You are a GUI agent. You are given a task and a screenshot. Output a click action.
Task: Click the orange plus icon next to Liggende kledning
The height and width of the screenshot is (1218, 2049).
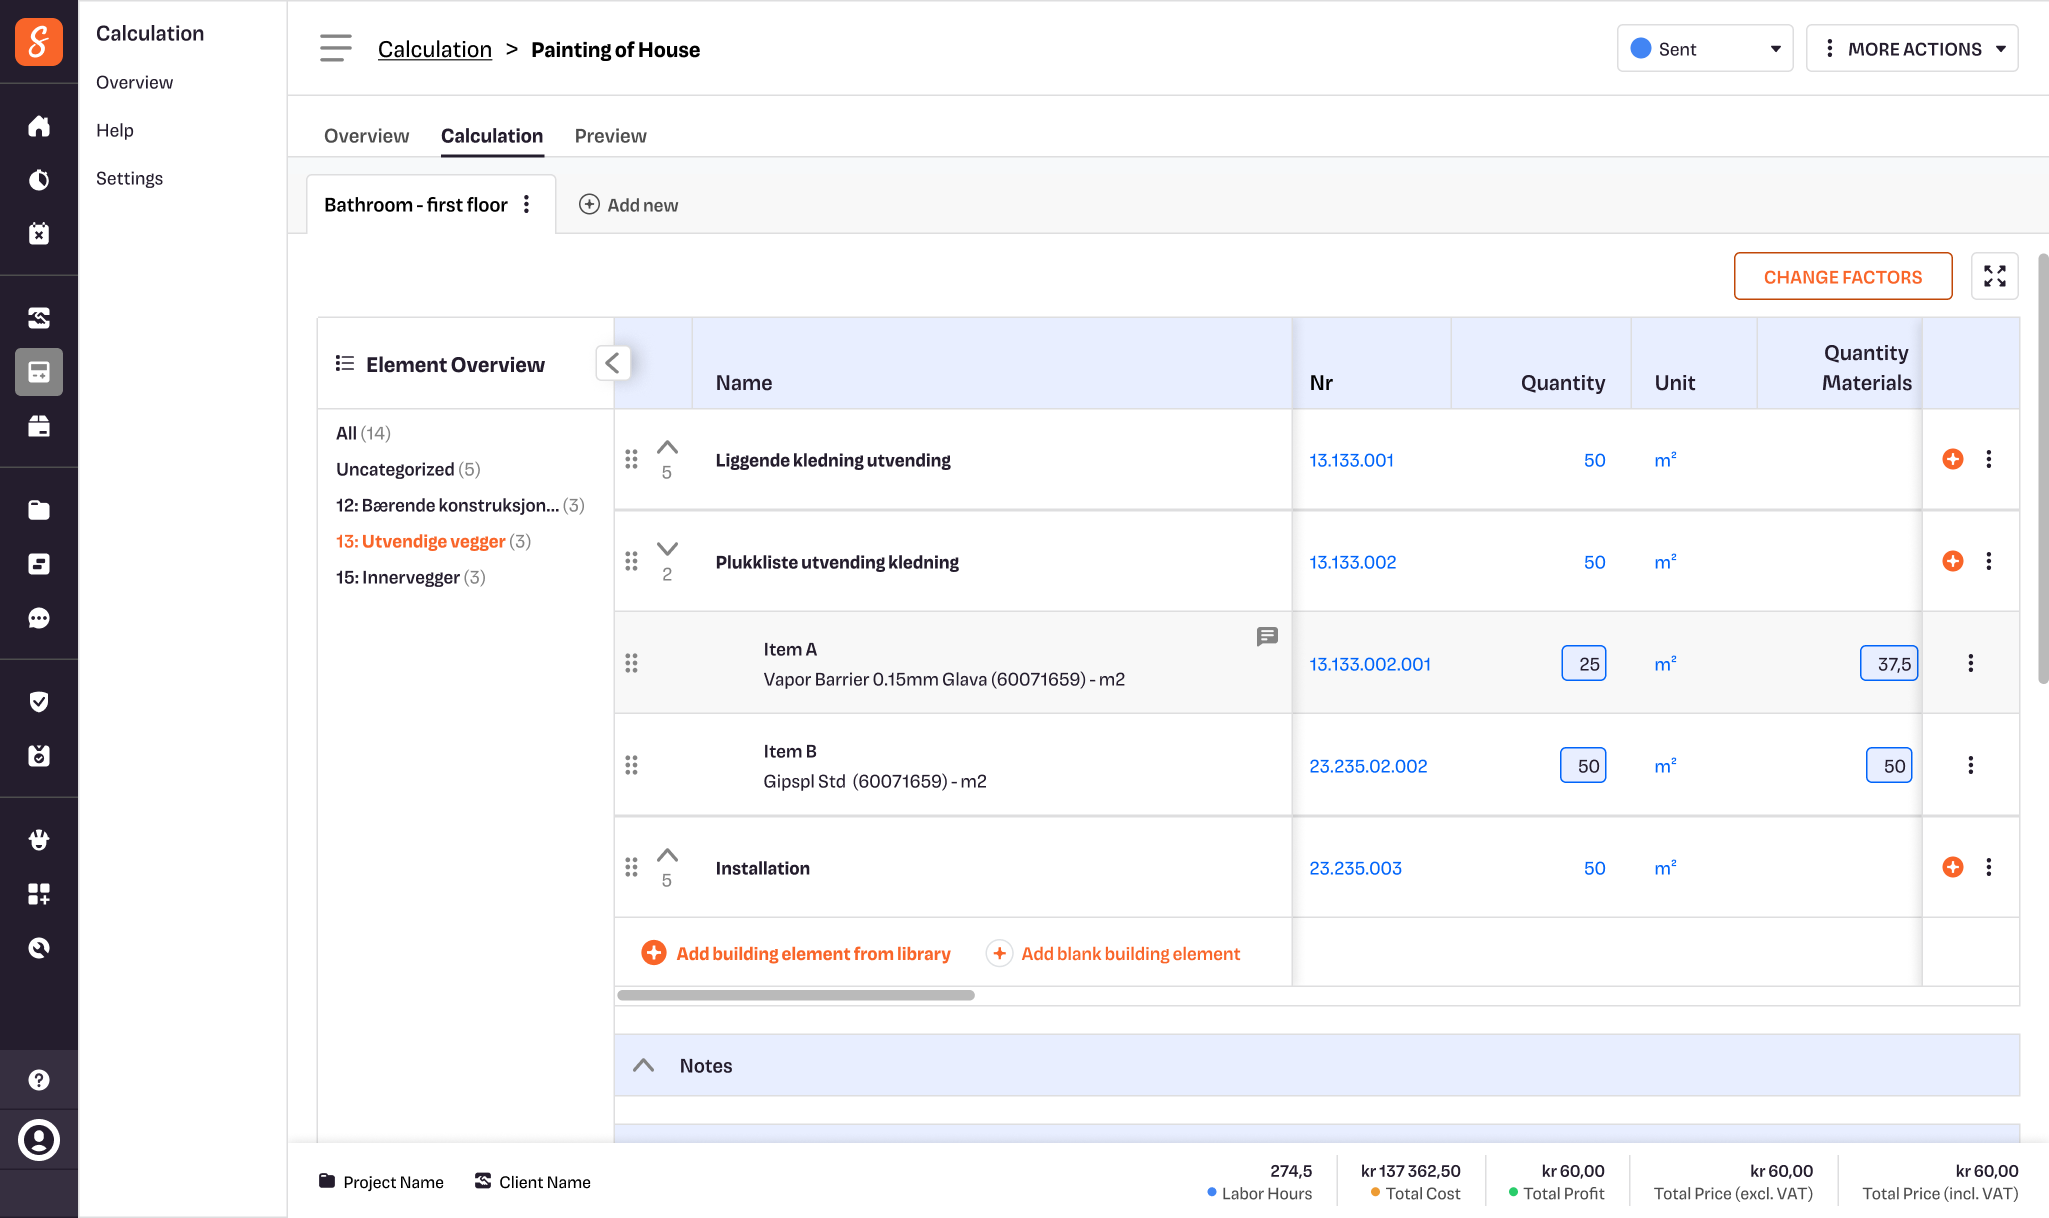tap(1952, 460)
